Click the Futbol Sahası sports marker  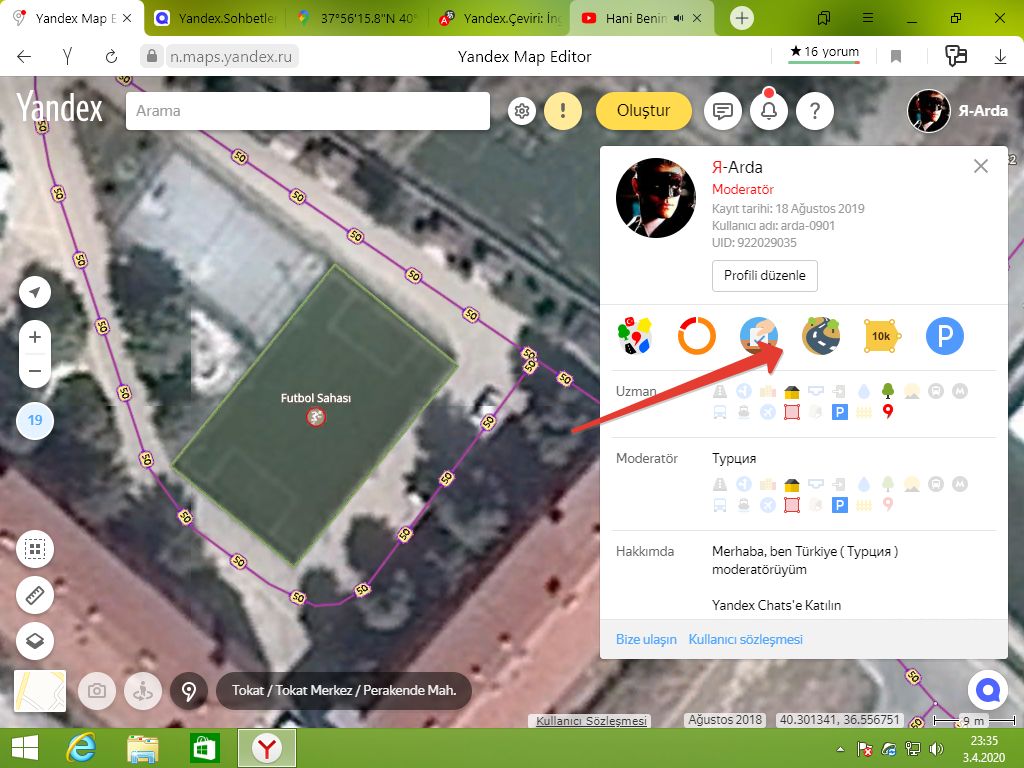(316, 417)
